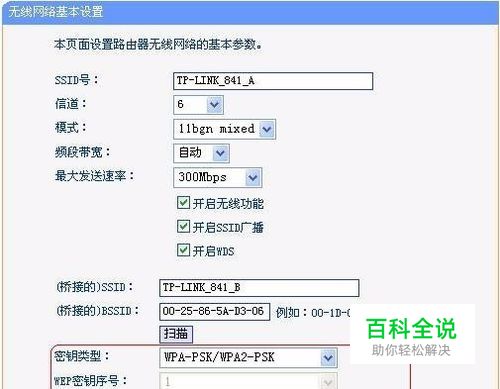This screenshot has width=500, height=389.
Task: Click the (桥接的)BSSID input field
Action: (214, 312)
